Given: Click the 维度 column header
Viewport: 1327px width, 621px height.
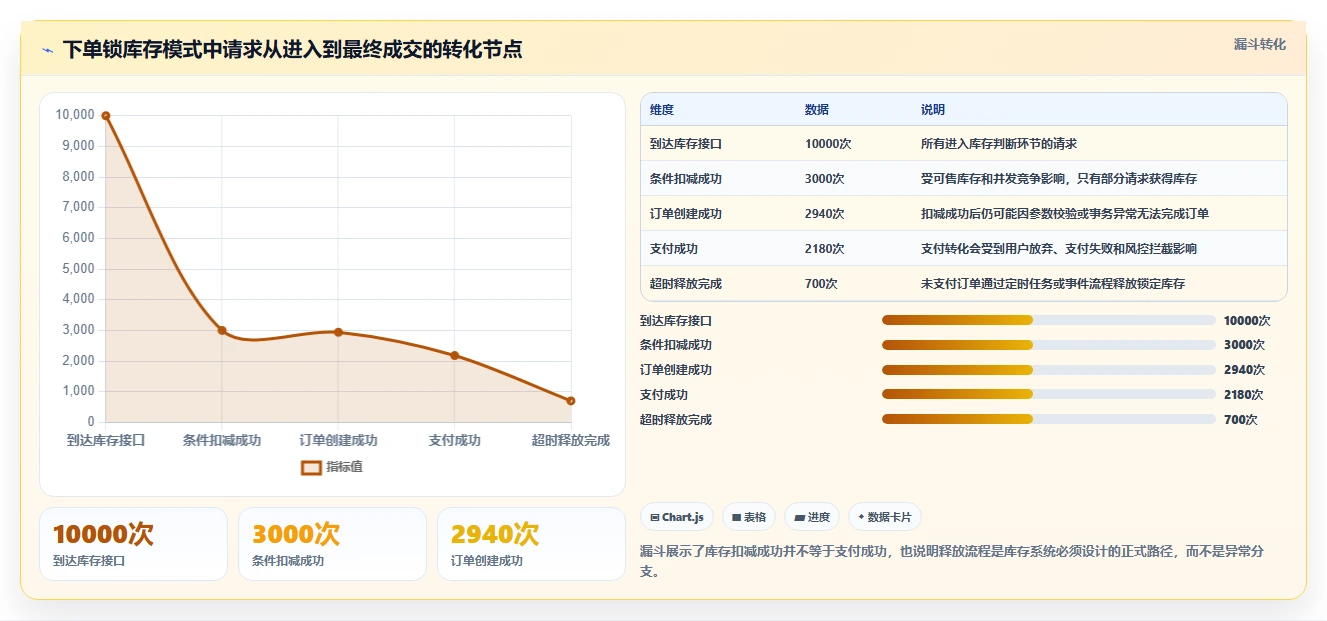Looking at the screenshot, I should [x=662, y=110].
